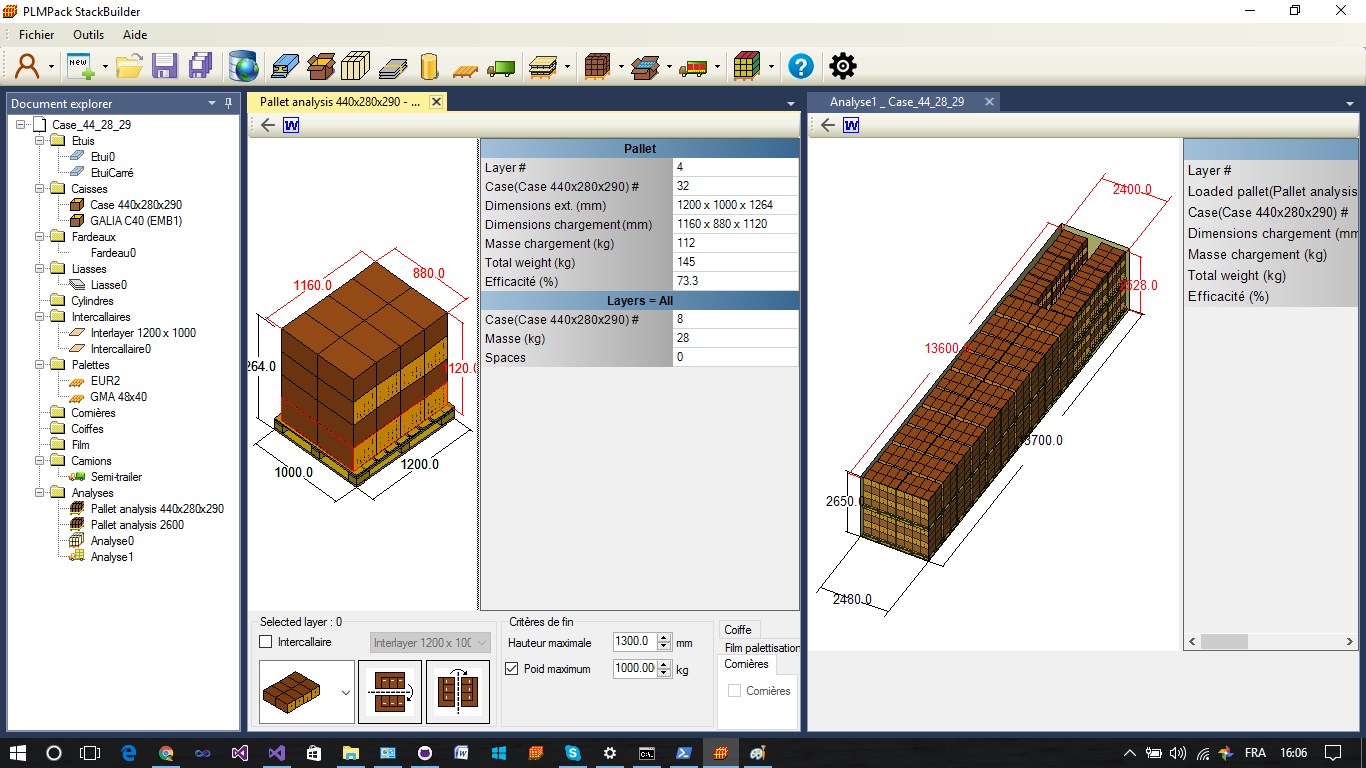Open the dropdown arrow next to the user icon
Screen dimensions: 1366x768
51,68
